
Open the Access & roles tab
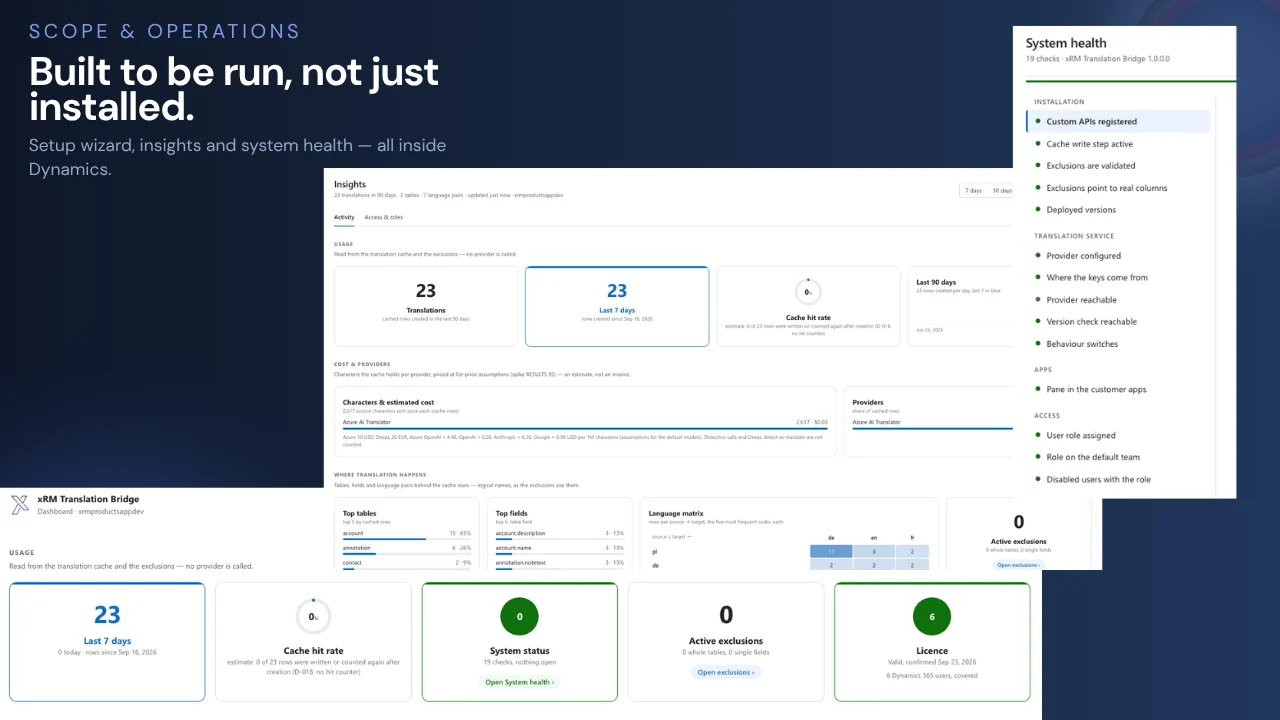click(384, 217)
